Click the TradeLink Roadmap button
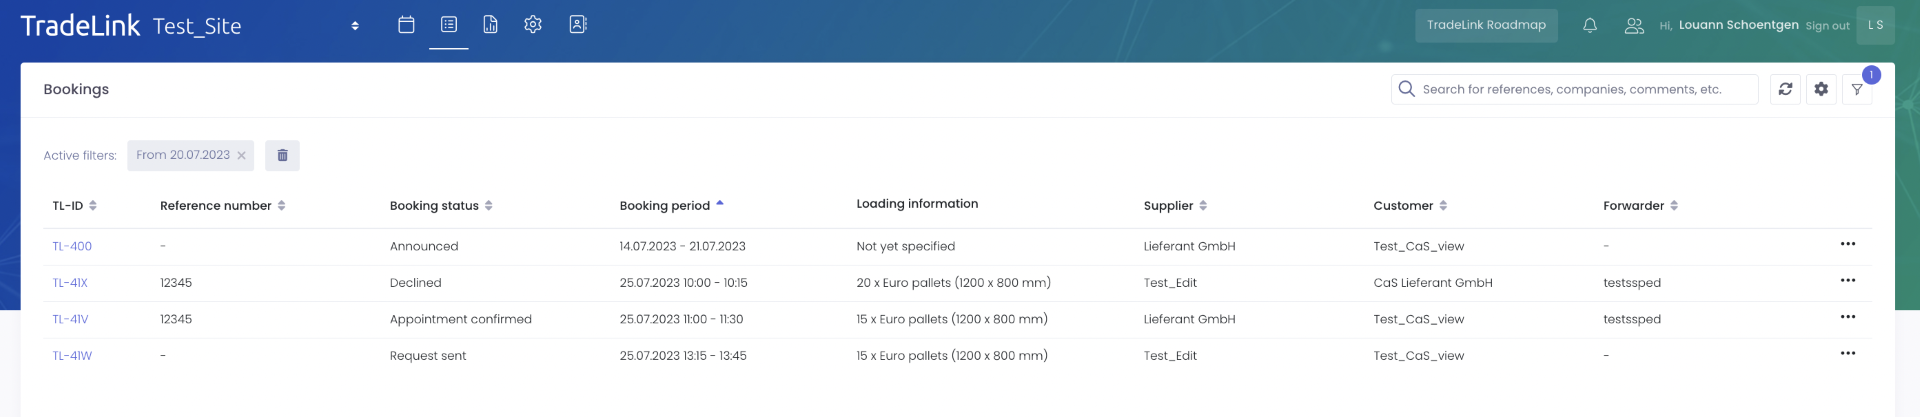 [1486, 25]
